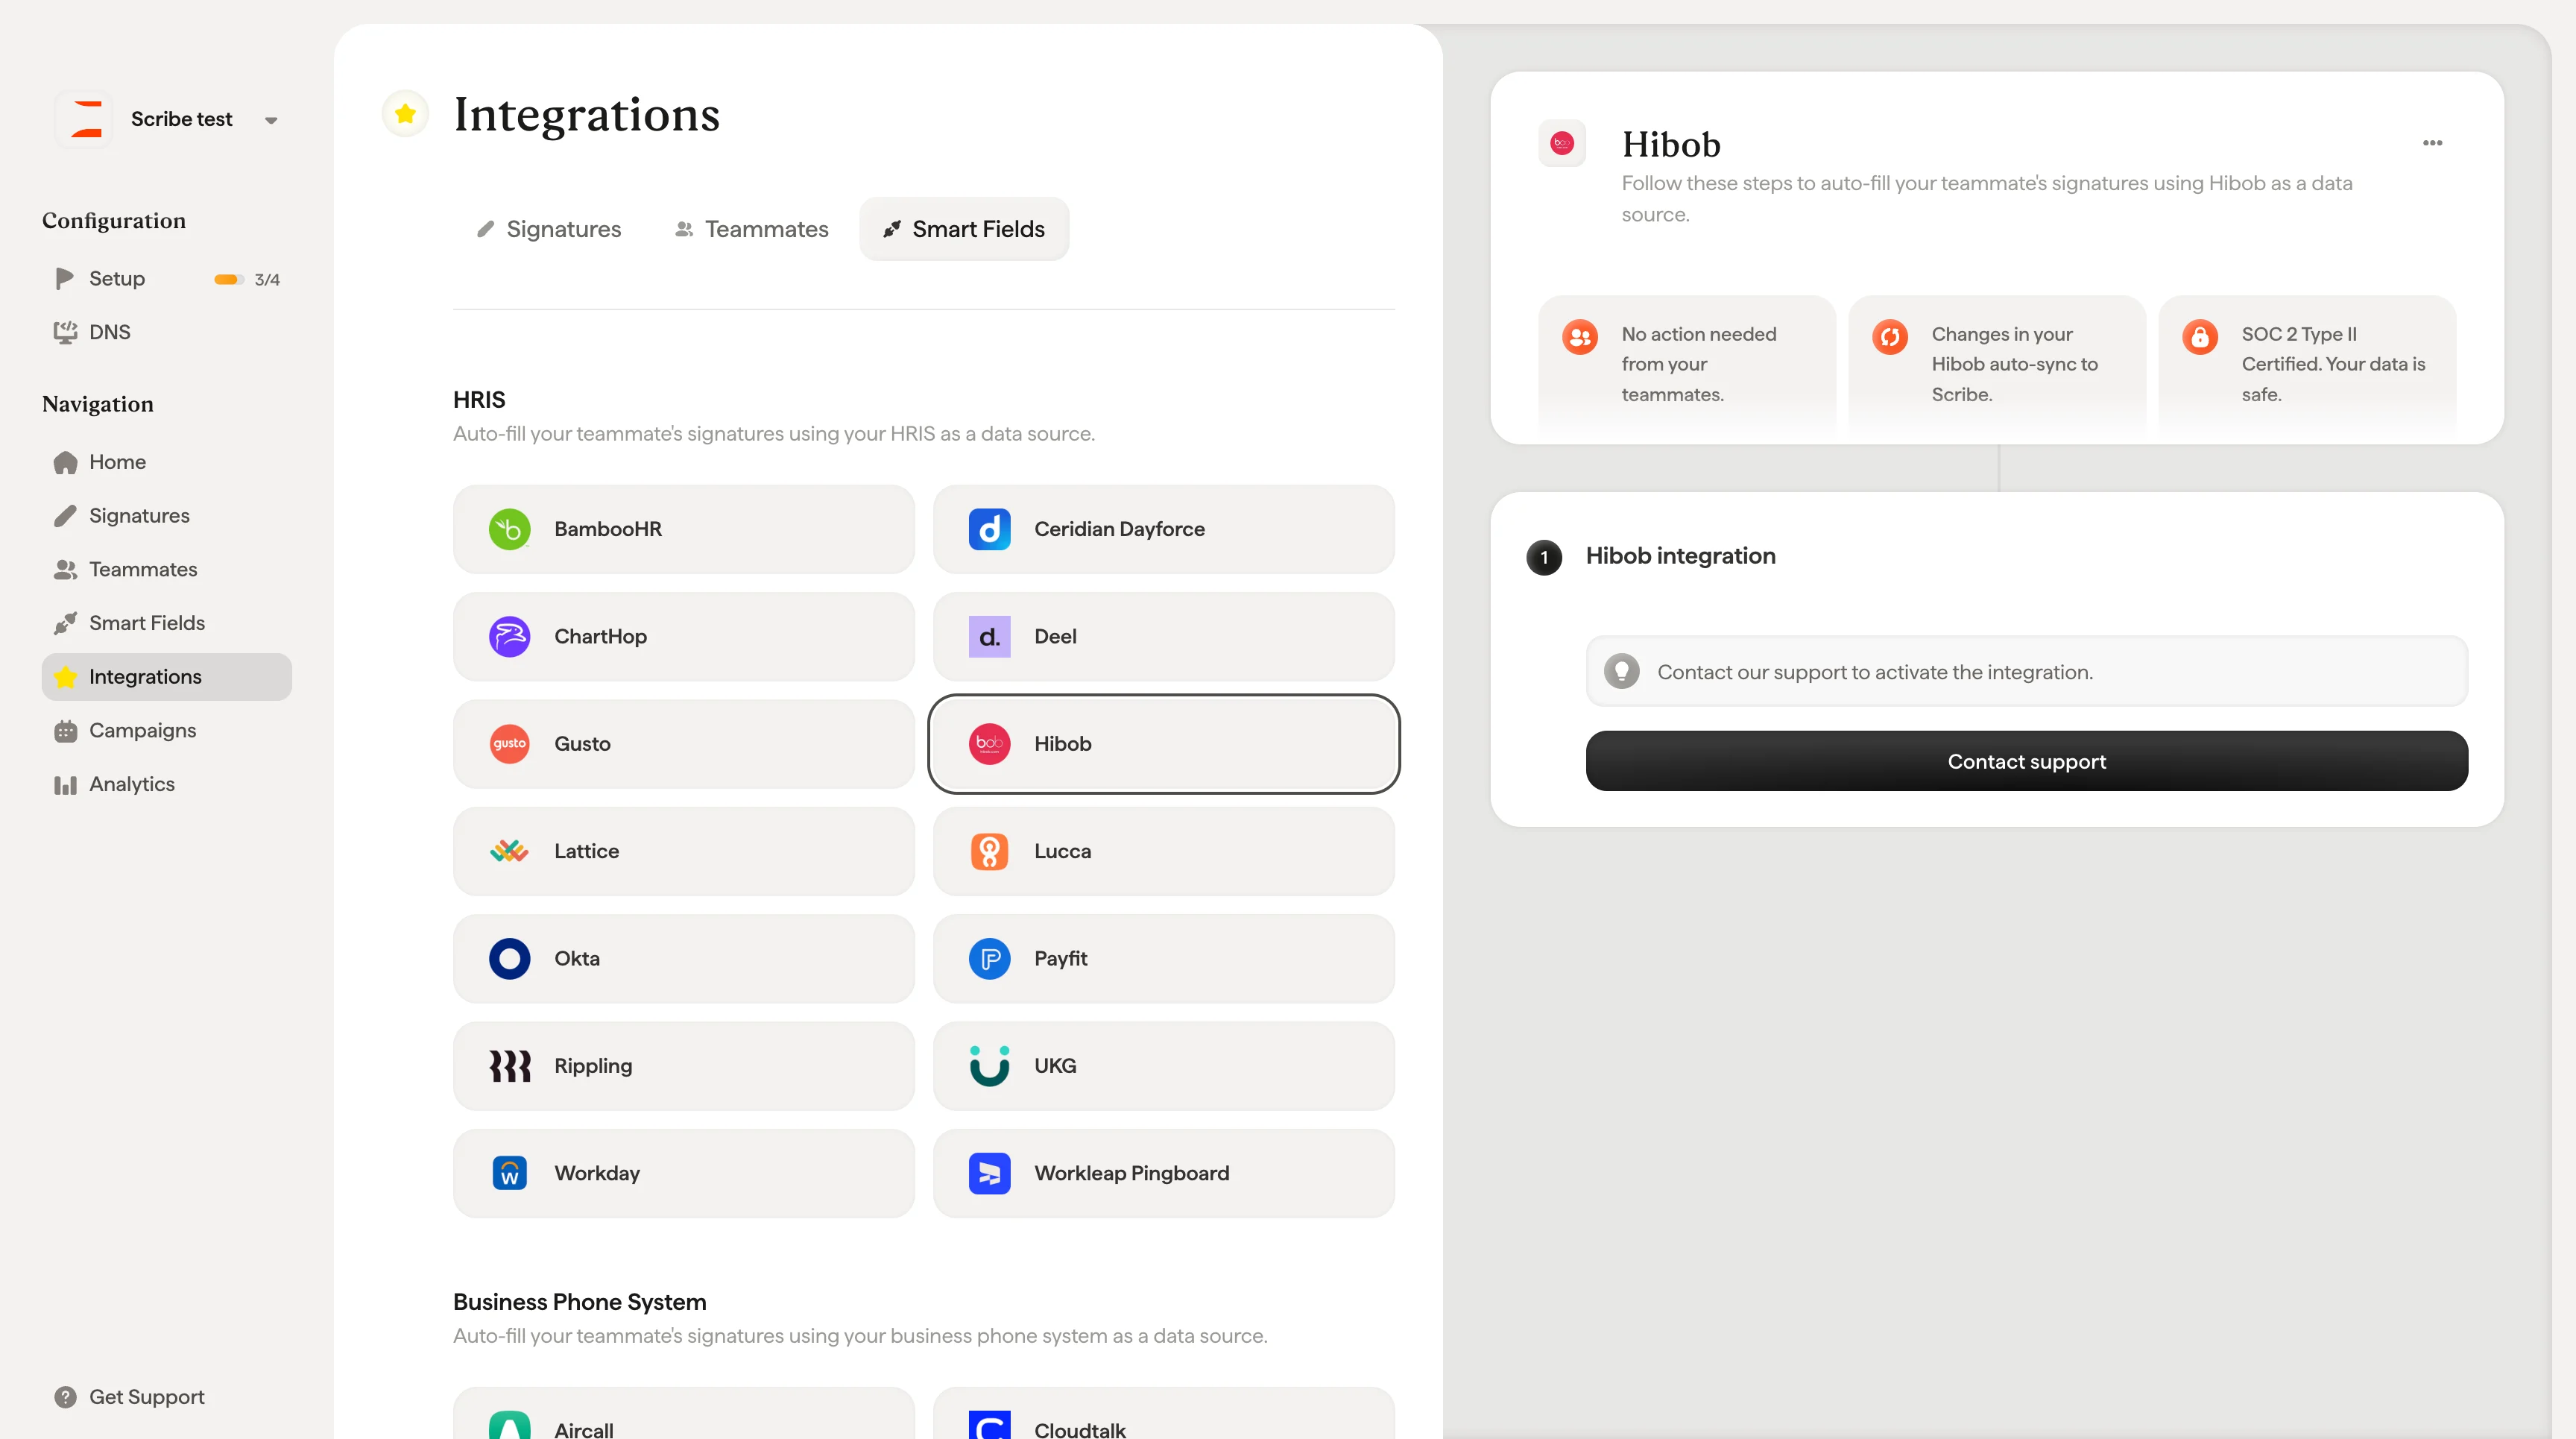Viewport: 2576px width, 1439px height.
Task: Open the Analytics page
Action: [166, 784]
